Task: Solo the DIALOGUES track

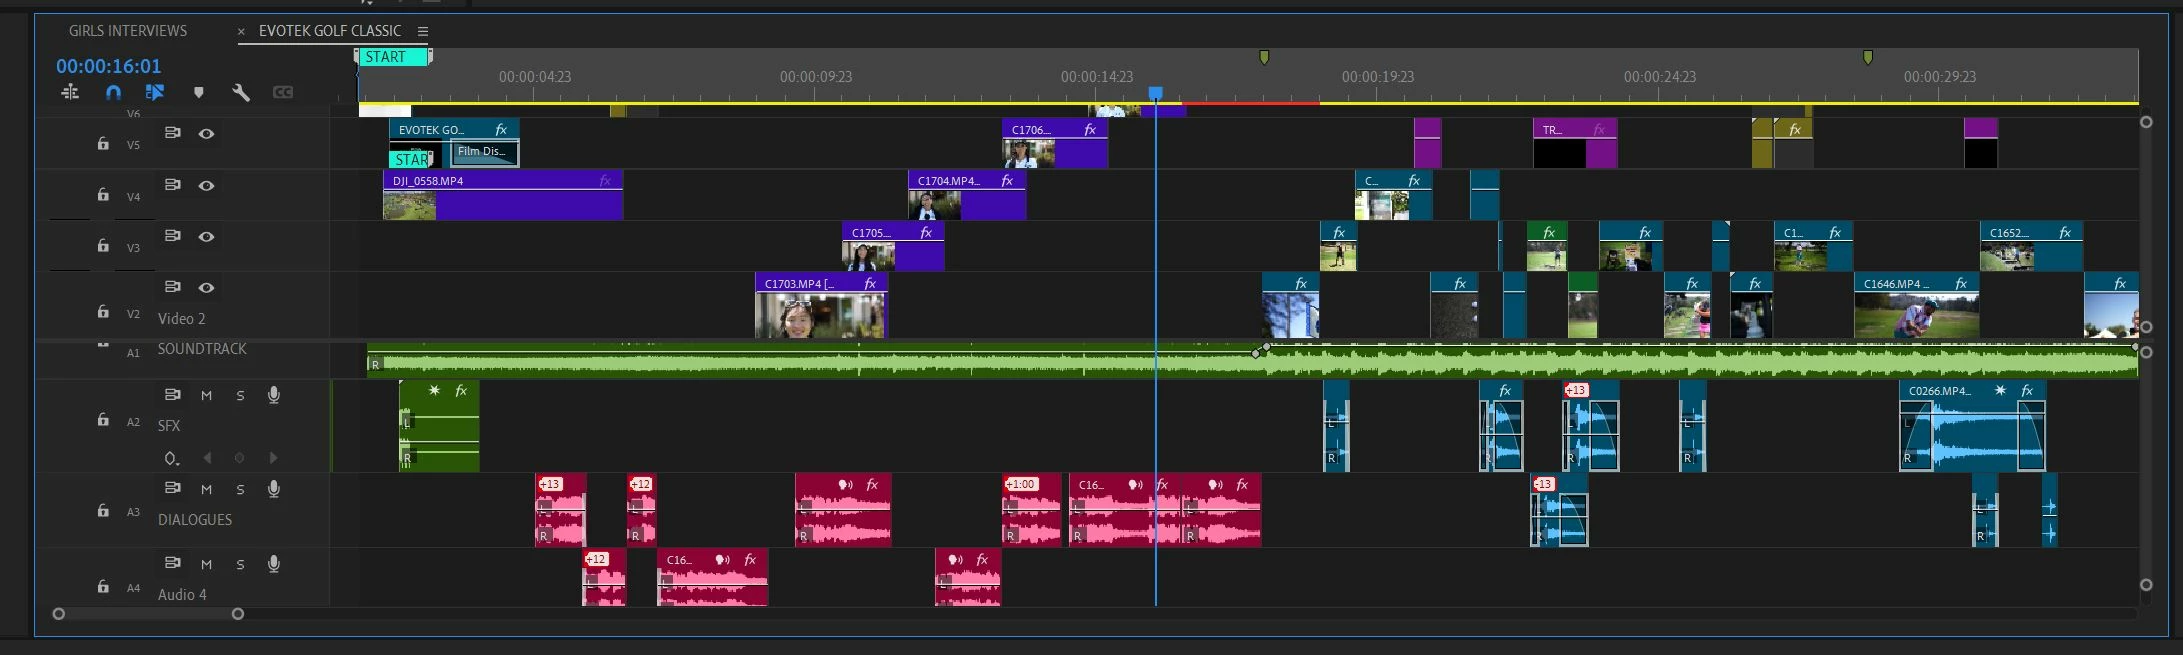Action: (240, 489)
